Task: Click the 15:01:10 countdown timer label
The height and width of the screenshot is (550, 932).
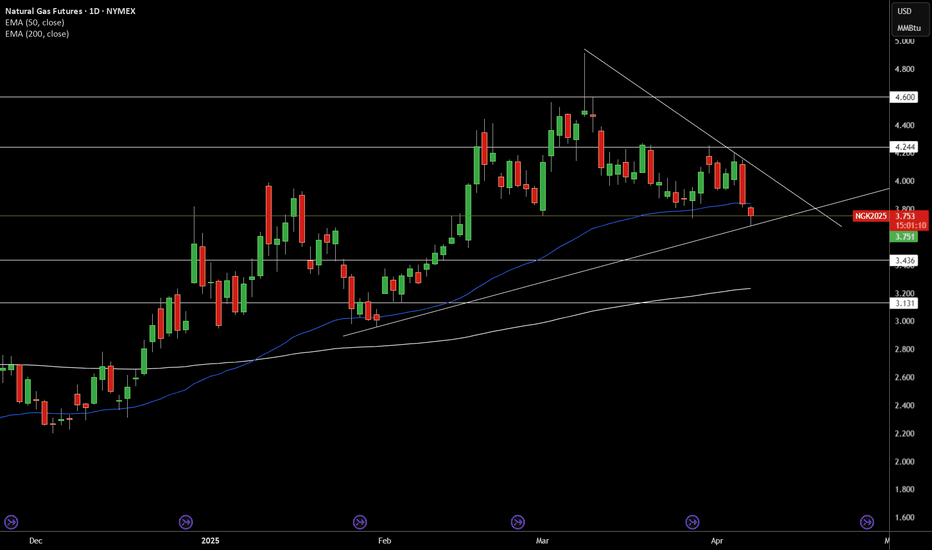Action: pyautogui.click(x=909, y=226)
